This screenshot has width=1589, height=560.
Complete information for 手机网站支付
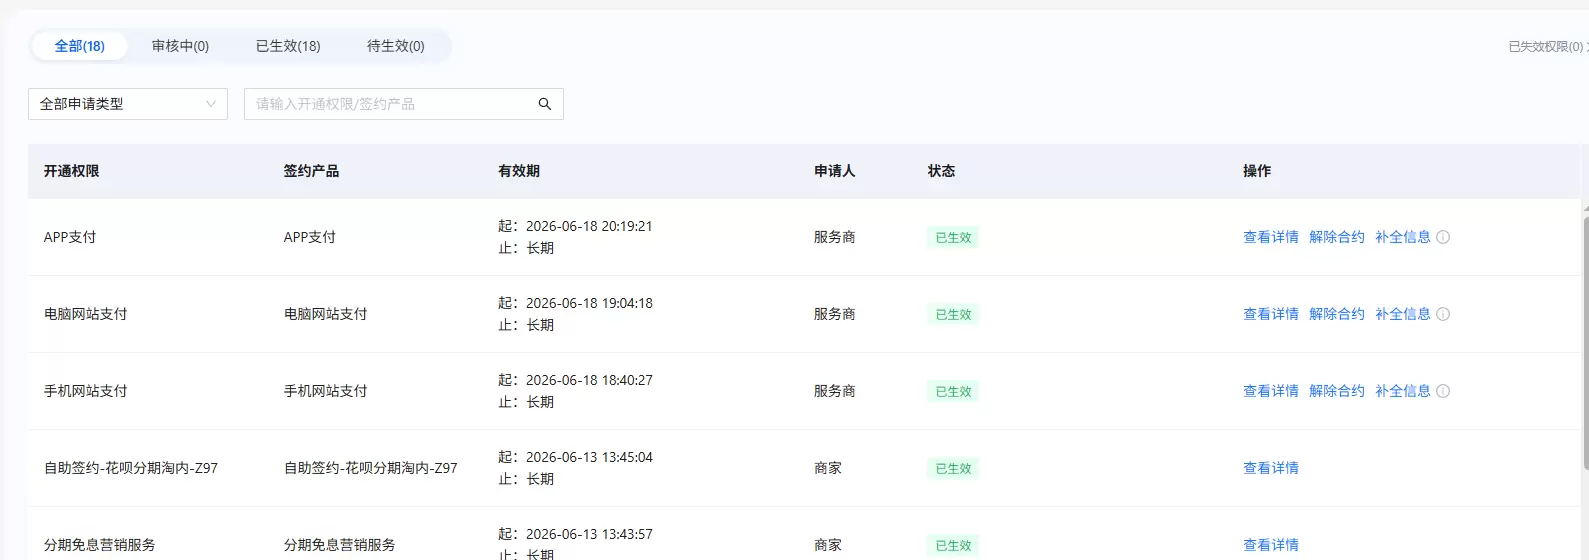(x=1403, y=391)
